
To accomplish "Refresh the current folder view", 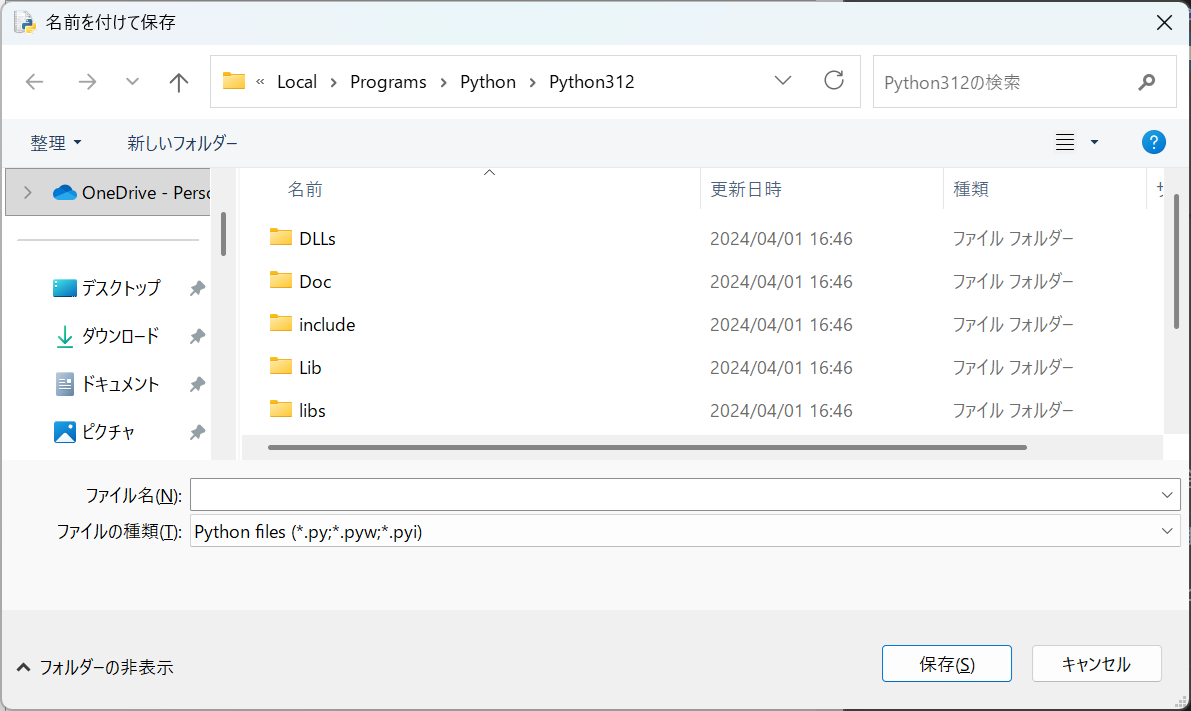I will pos(834,81).
